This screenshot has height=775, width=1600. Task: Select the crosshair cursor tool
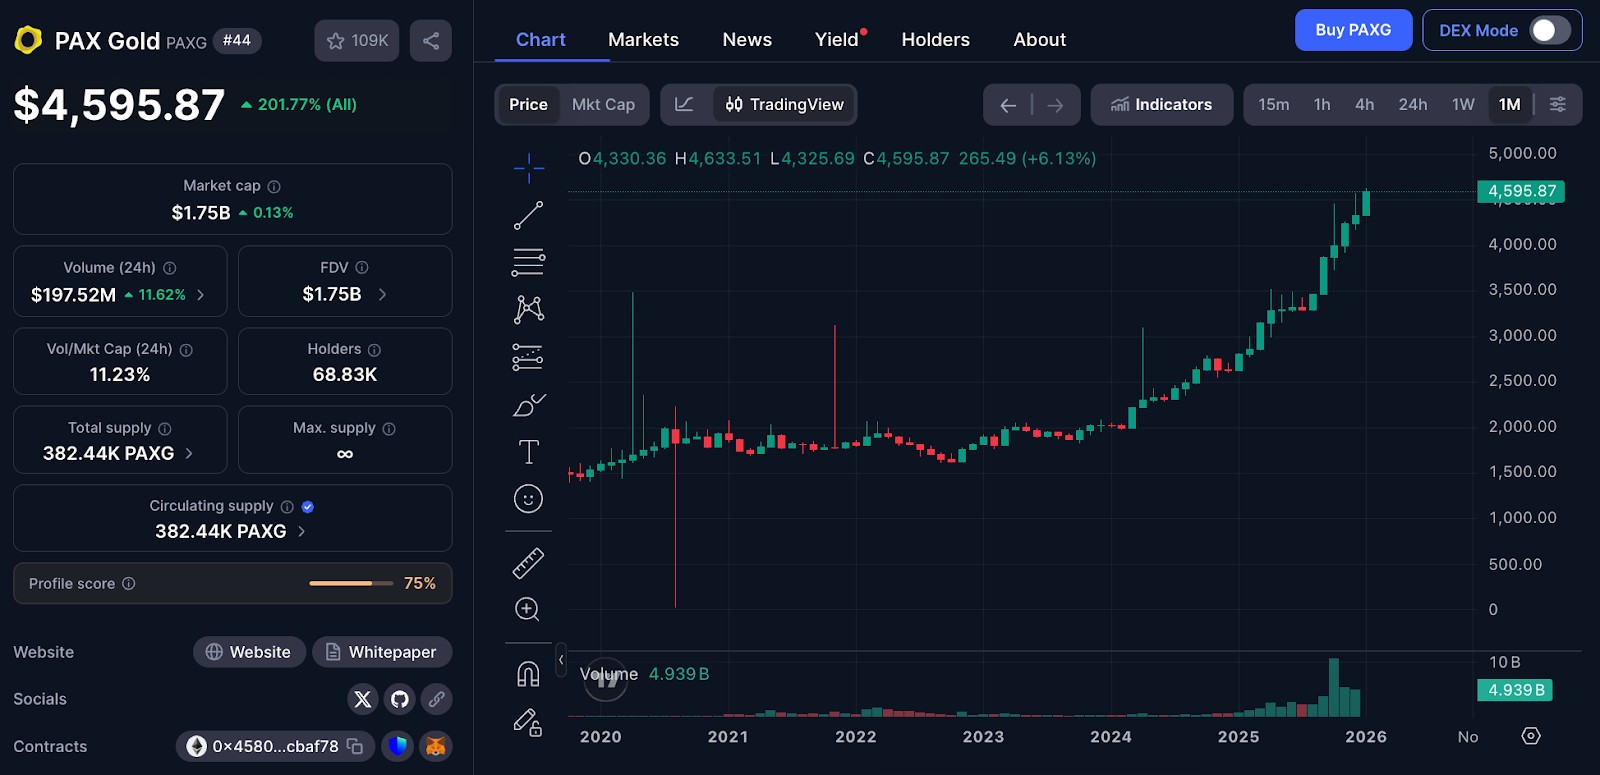(528, 167)
